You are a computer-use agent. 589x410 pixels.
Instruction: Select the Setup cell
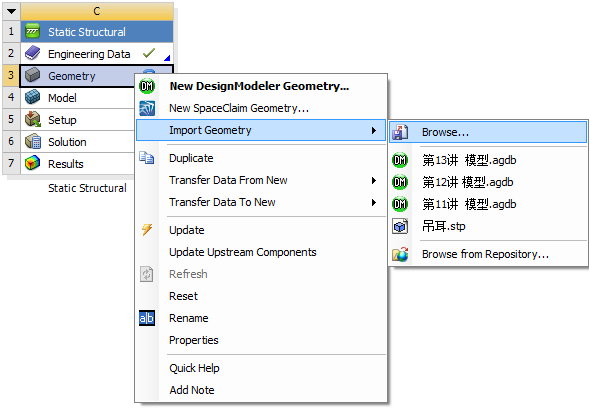coord(78,120)
